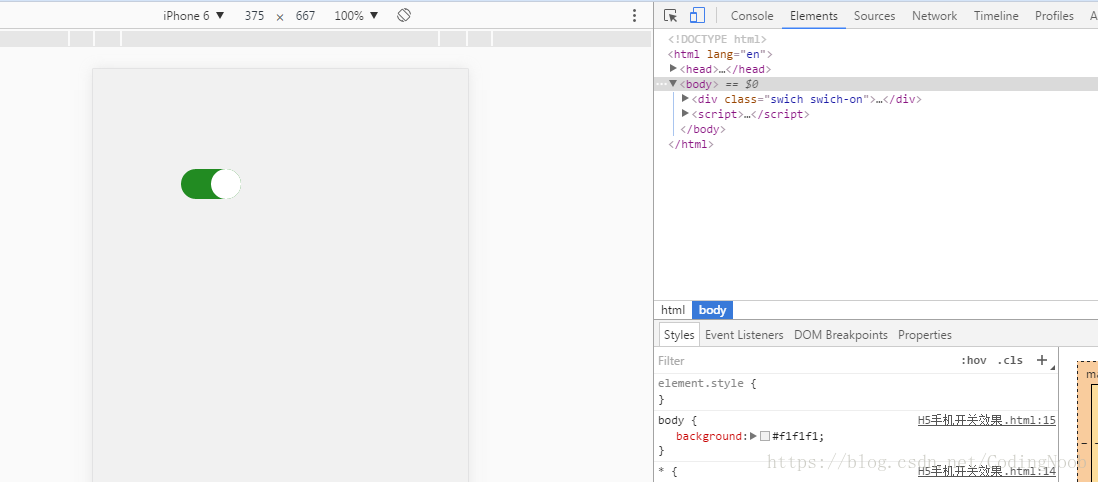1098x482 pixels.
Task: Edit the device height value 667
Action: point(305,15)
